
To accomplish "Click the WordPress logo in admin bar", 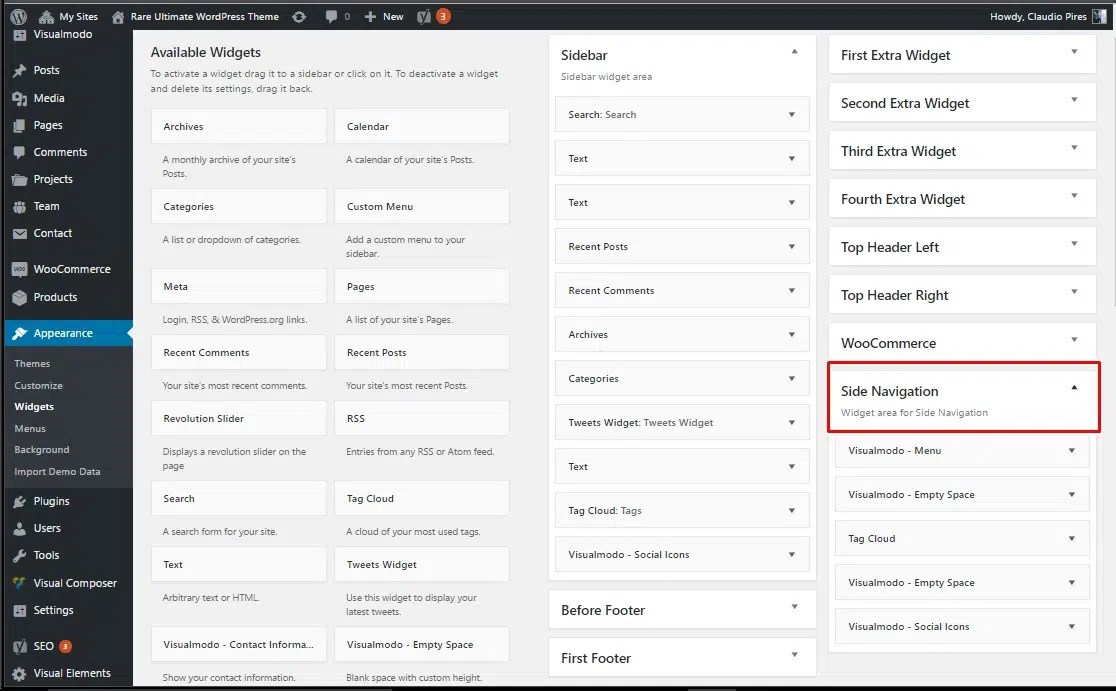I will click(x=19, y=16).
